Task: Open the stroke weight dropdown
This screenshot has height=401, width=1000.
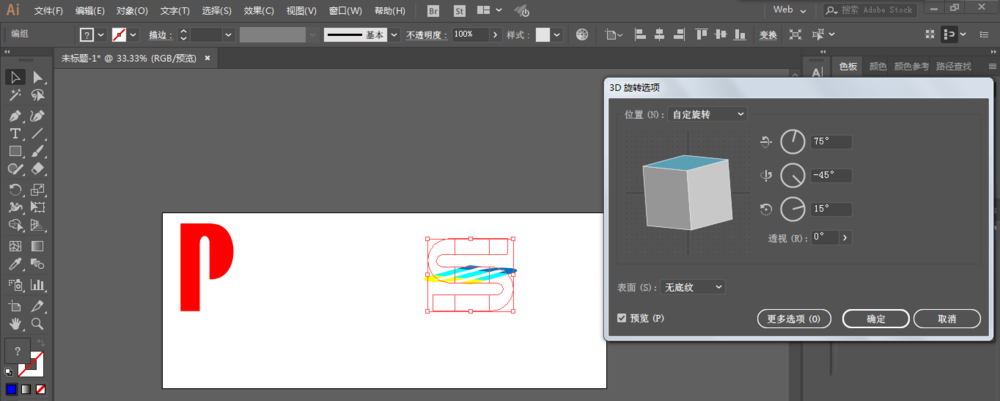Action: [x=228, y=34]
